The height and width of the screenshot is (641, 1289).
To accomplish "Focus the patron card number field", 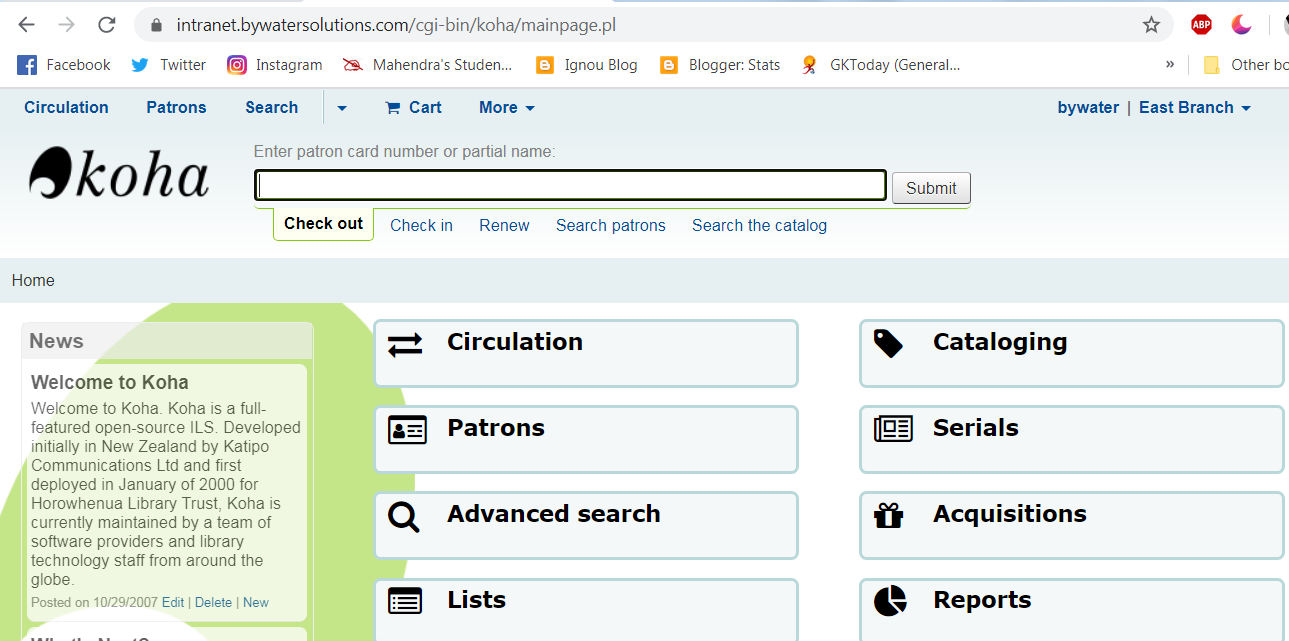I will coord(570,186).
